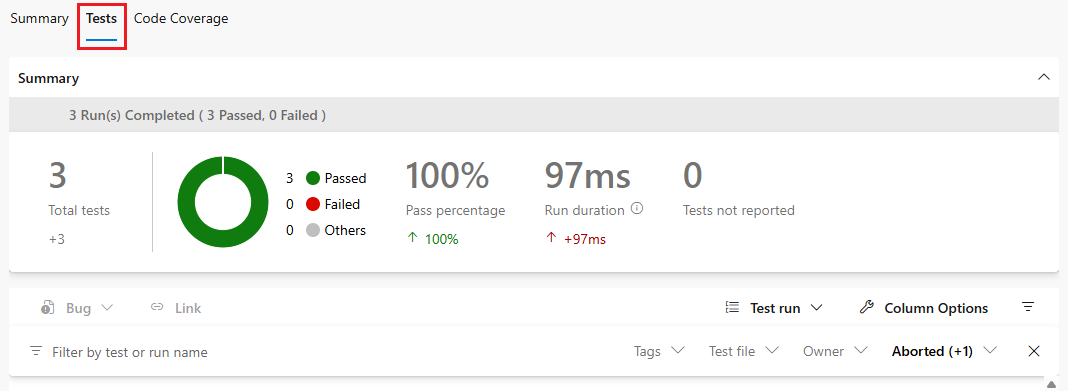Image resolution: width=1068 pixels, height=391 pixels.
Task: Switch to the Summary tab
Action: pyautogui.click(x=39, y=18)
